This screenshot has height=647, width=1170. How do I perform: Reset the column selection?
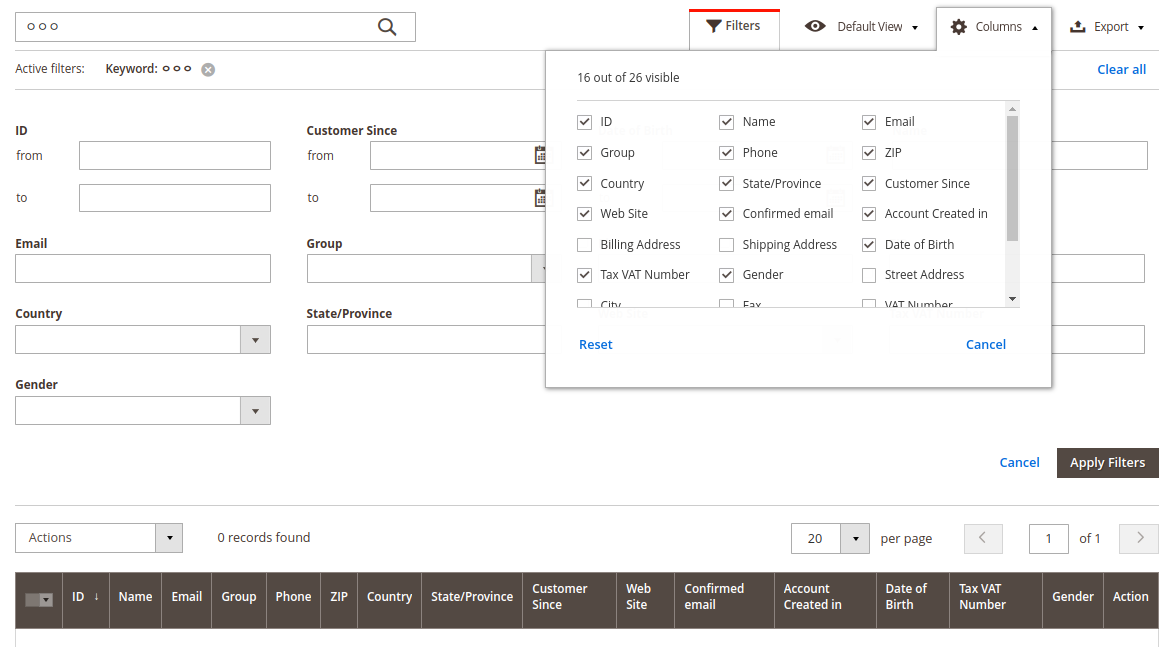coord(595,345)
